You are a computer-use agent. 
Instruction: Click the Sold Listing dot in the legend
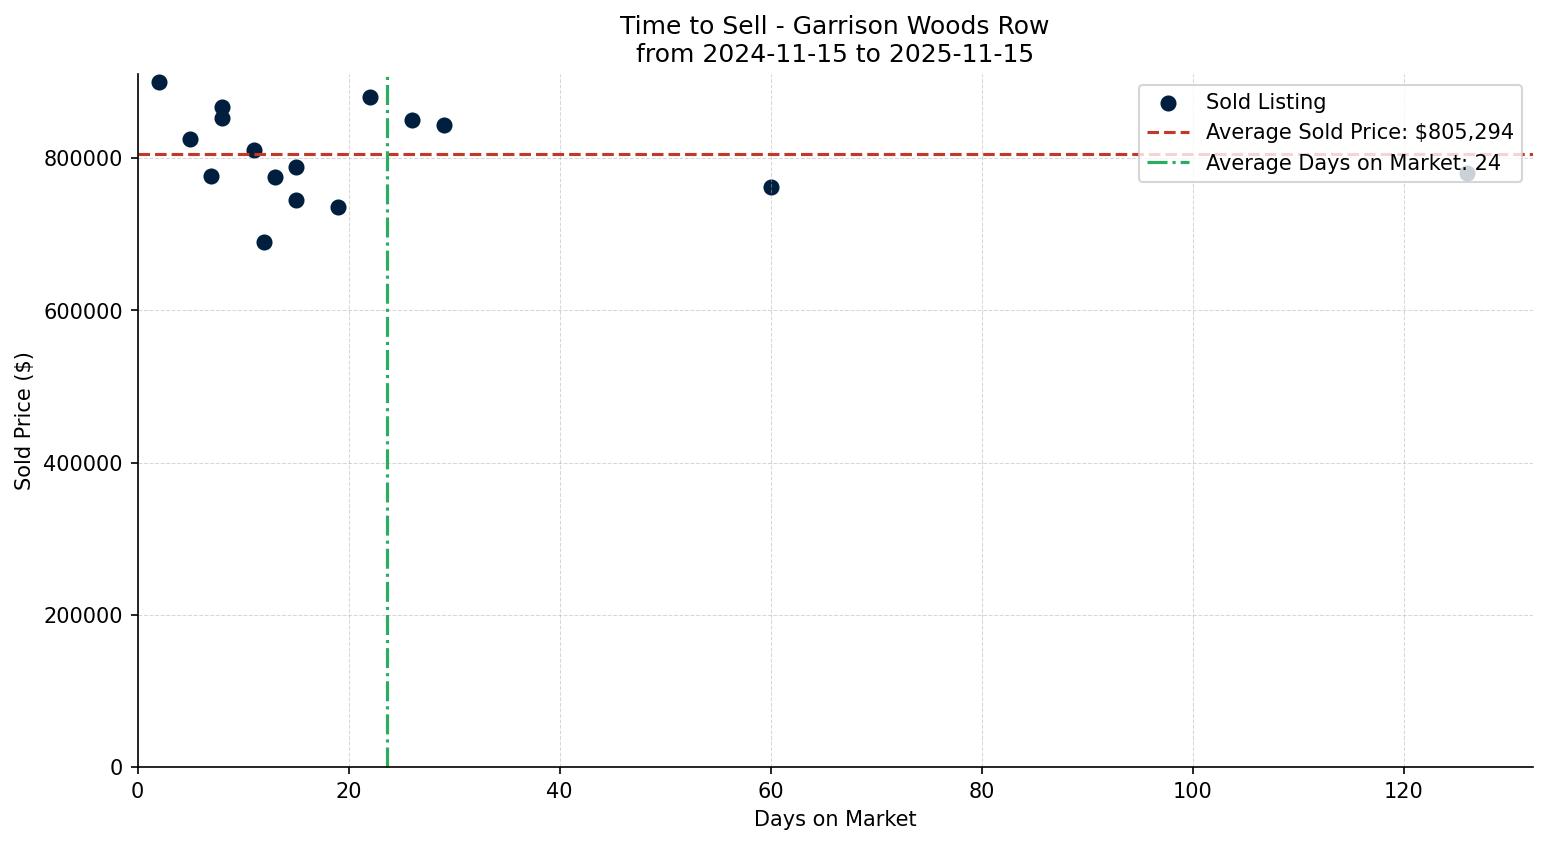click(1168, 103)
